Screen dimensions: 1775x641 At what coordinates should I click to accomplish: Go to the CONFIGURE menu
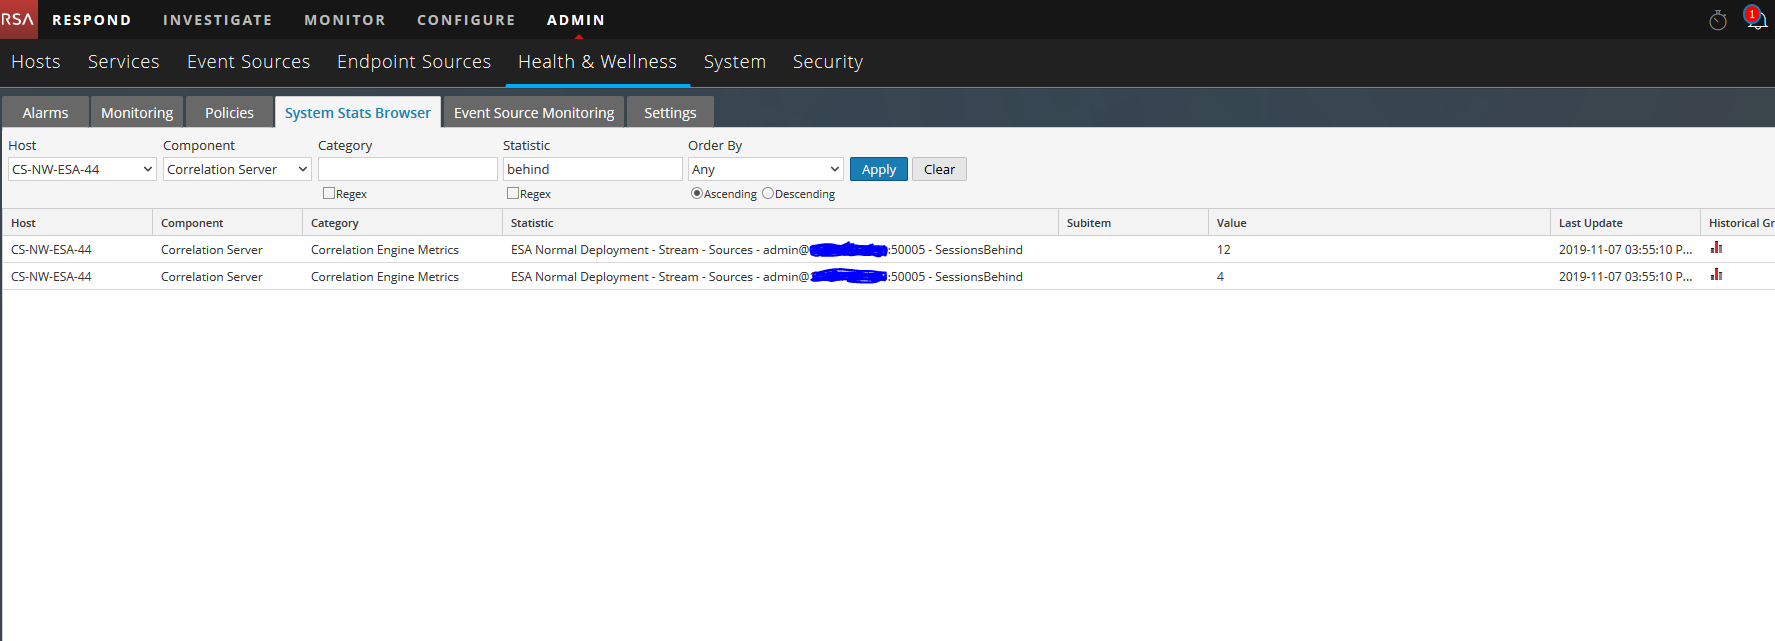[x=466, y=20]
